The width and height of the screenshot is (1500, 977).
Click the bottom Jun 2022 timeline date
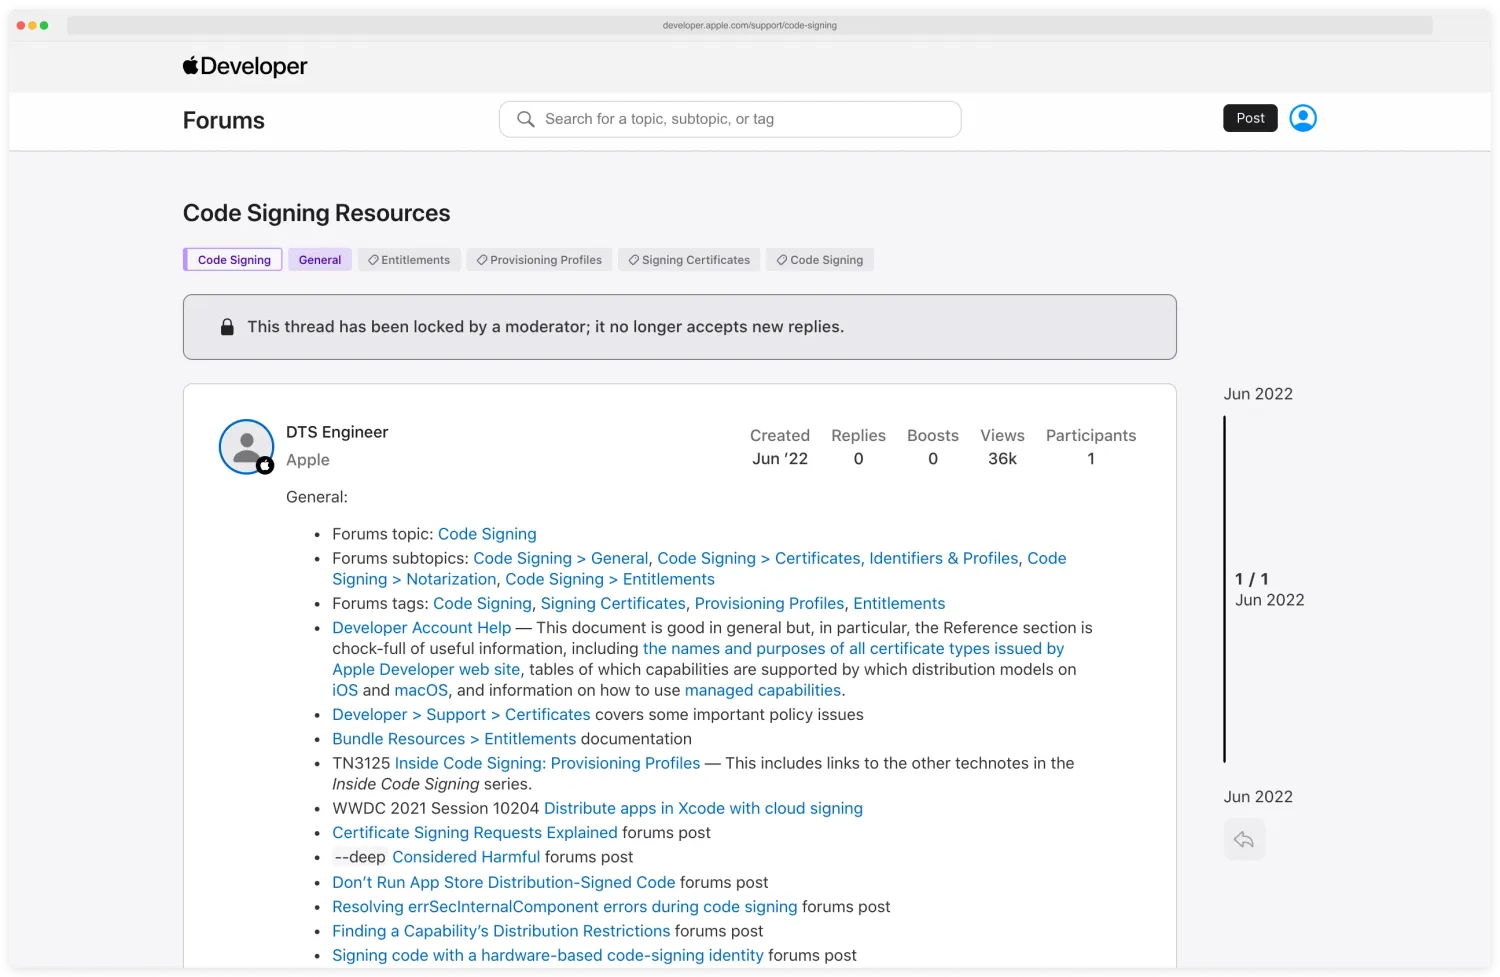pos(1258,797)
